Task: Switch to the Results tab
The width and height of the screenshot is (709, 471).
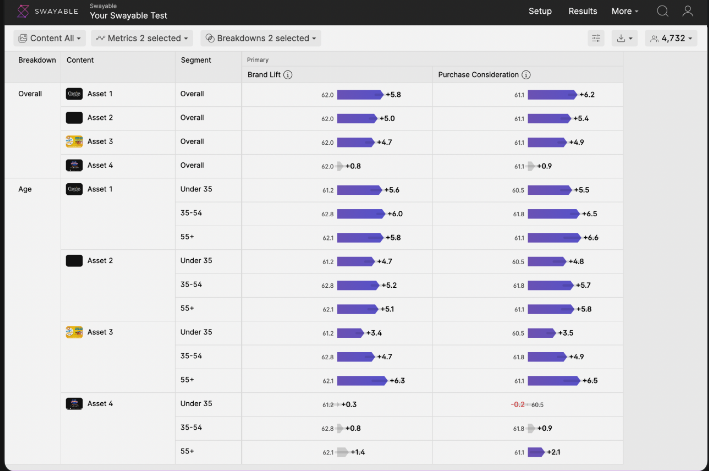Action: (582, 11)
